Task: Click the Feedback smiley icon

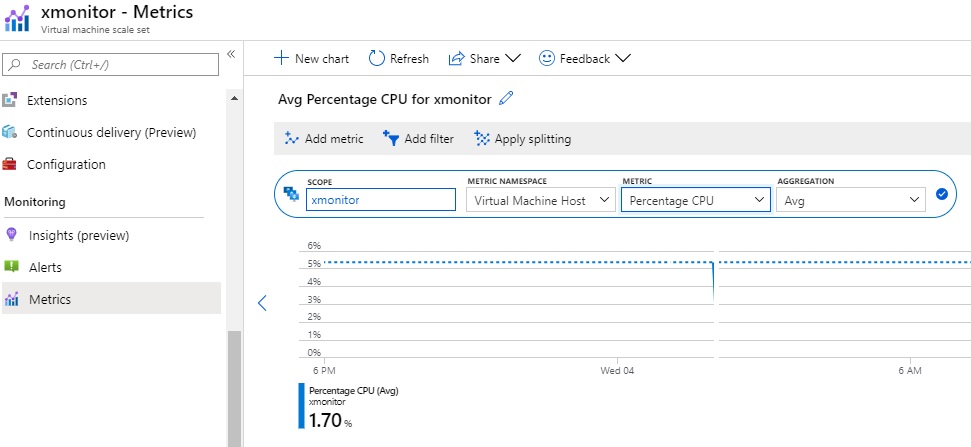Action: tap(547, 59)
